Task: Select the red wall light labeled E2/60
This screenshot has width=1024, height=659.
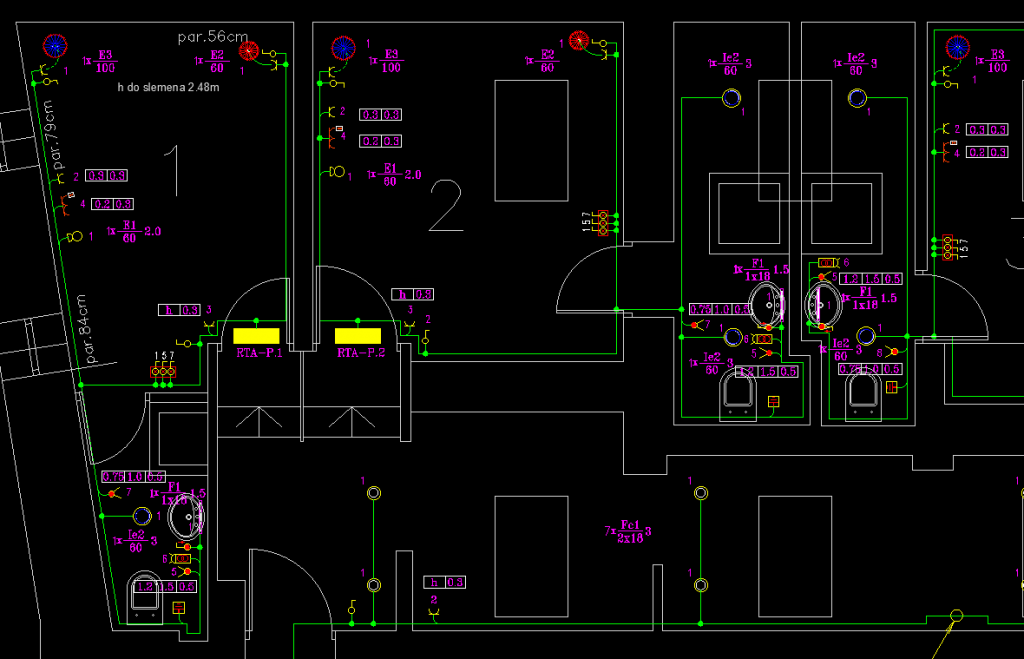Action: click(578, 40)
